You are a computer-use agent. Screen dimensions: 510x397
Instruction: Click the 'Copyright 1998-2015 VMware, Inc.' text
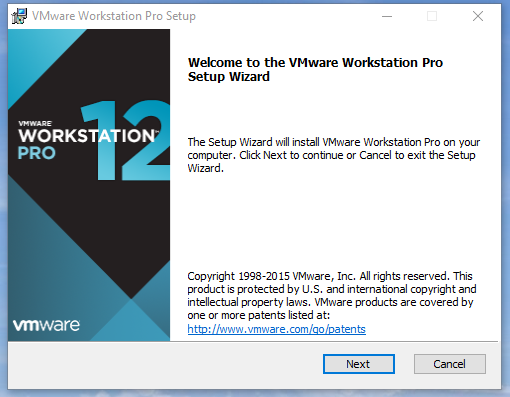(271, 276)
